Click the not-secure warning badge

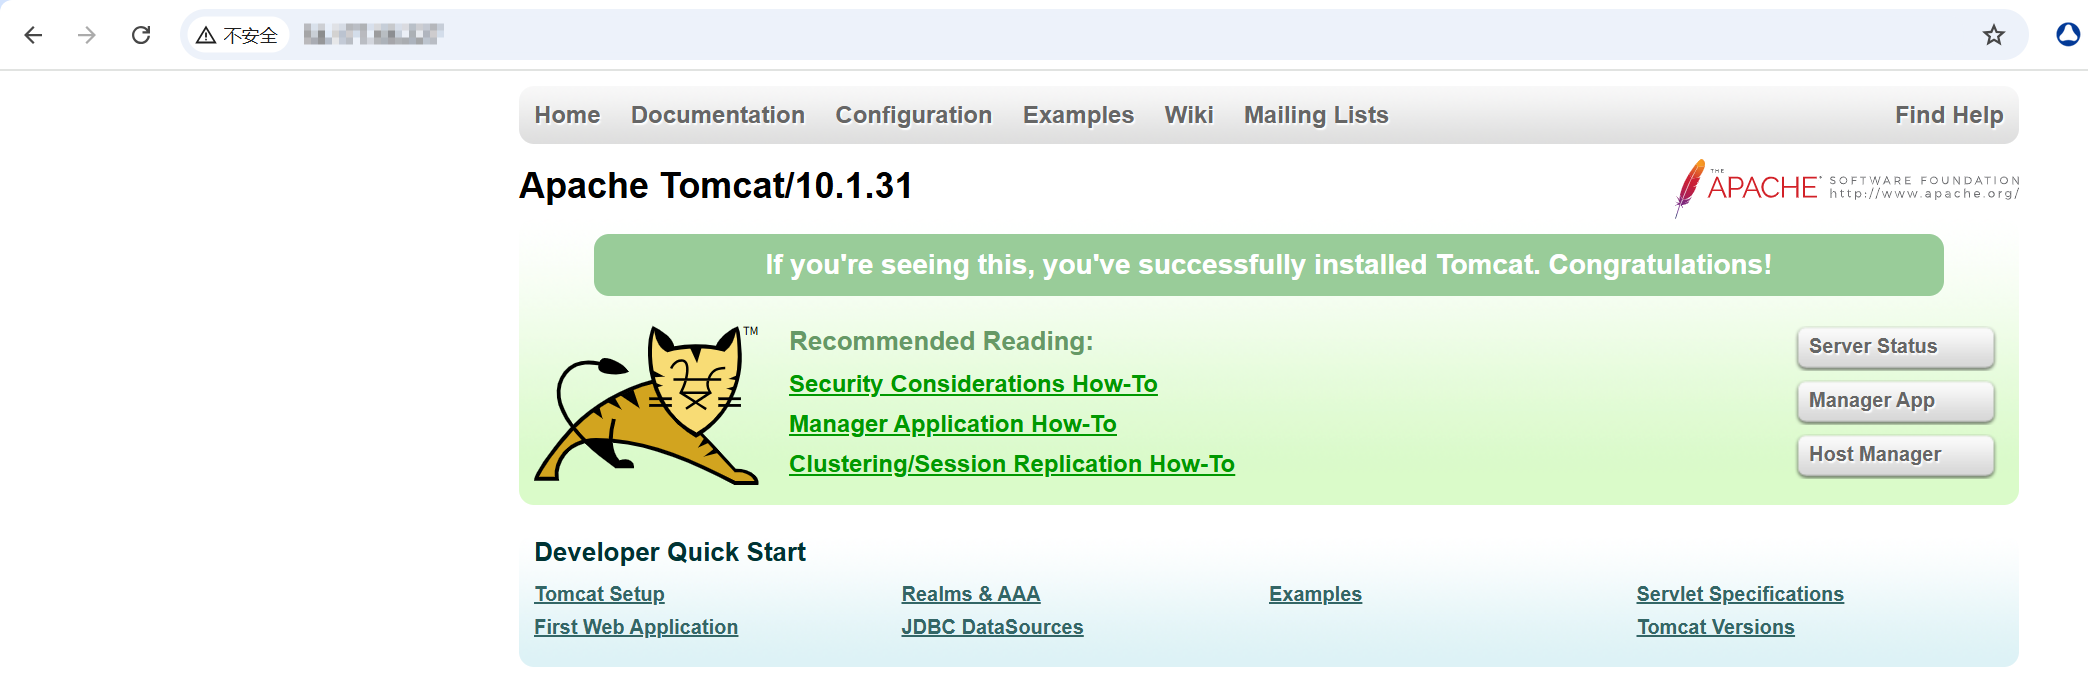click(238, 35)
